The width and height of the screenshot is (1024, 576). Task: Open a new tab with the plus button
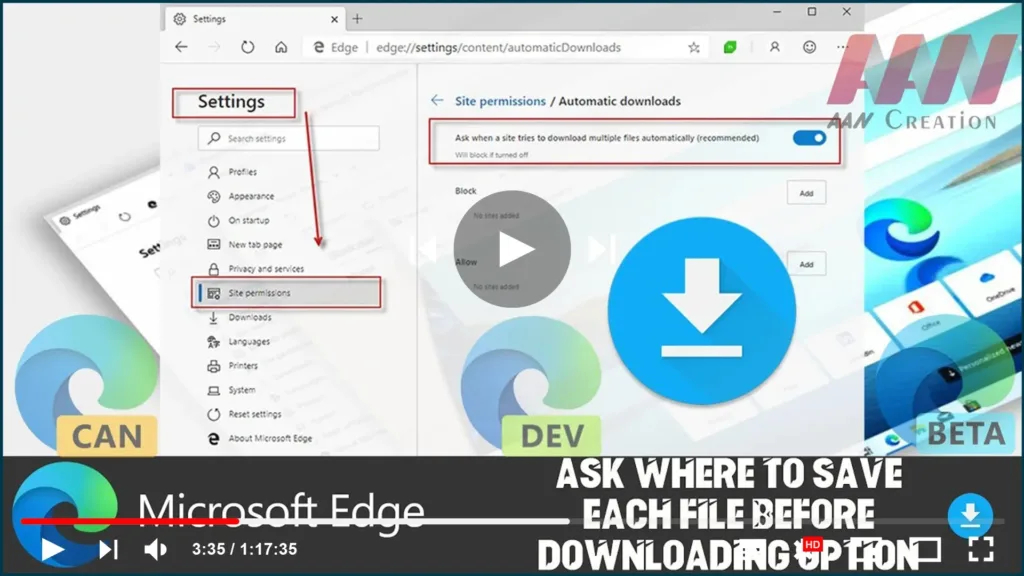click(x=357, y=18)
